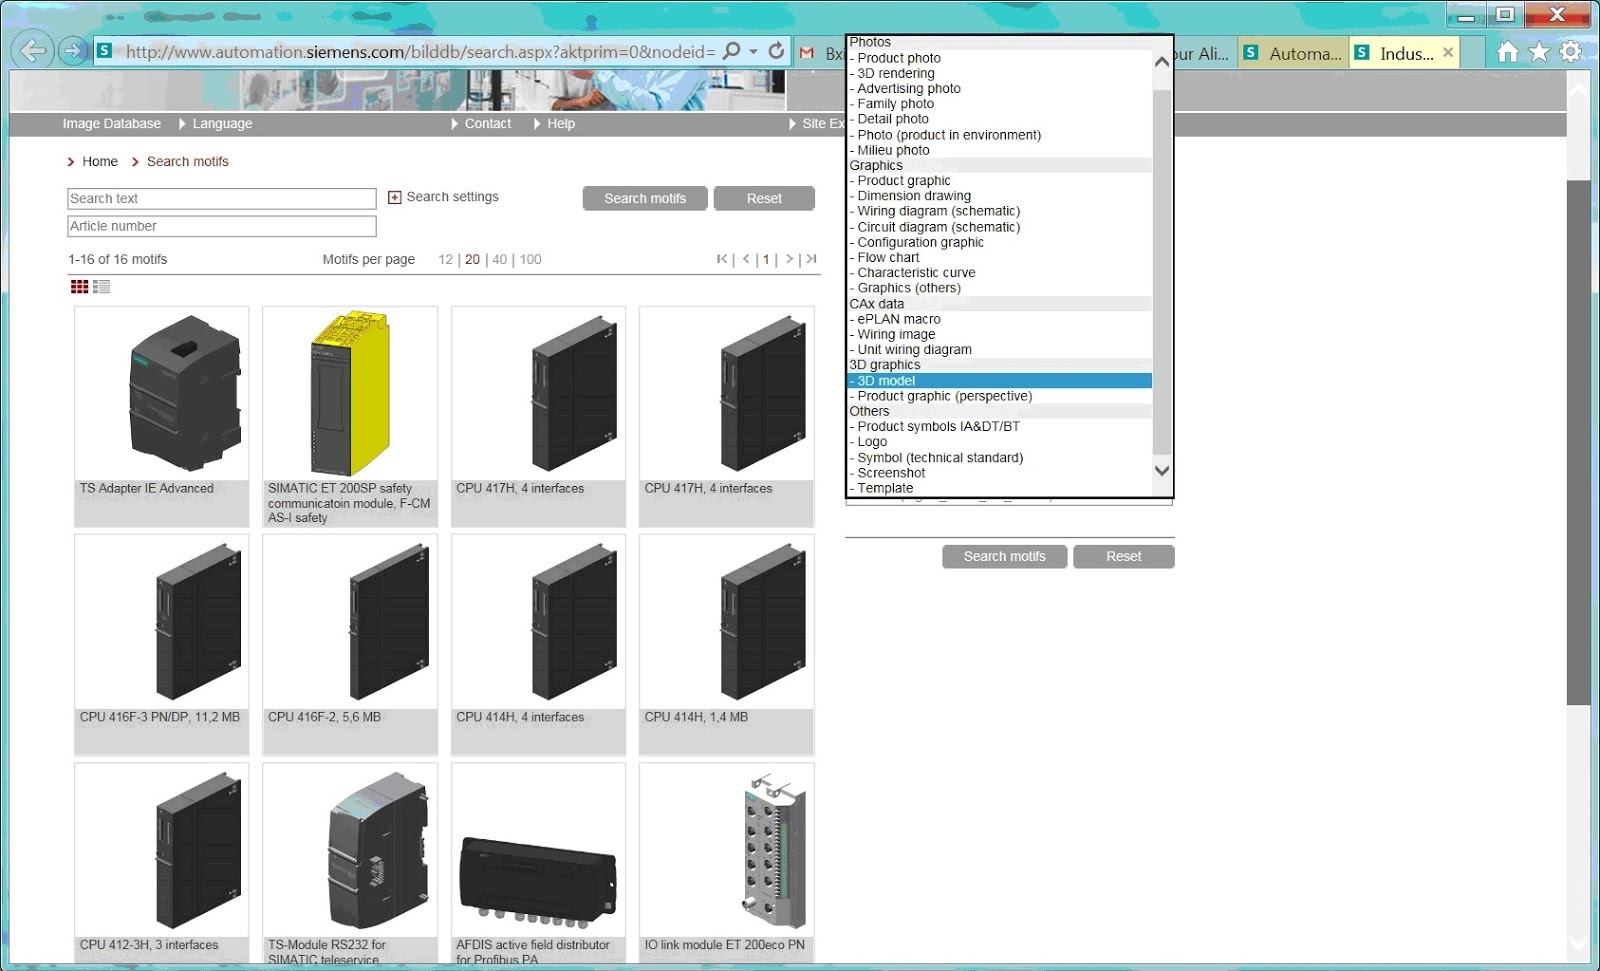Open the browser Home icon
Image resolution: width=1600 pixels, height=971 pixels.
(1507, 52)
